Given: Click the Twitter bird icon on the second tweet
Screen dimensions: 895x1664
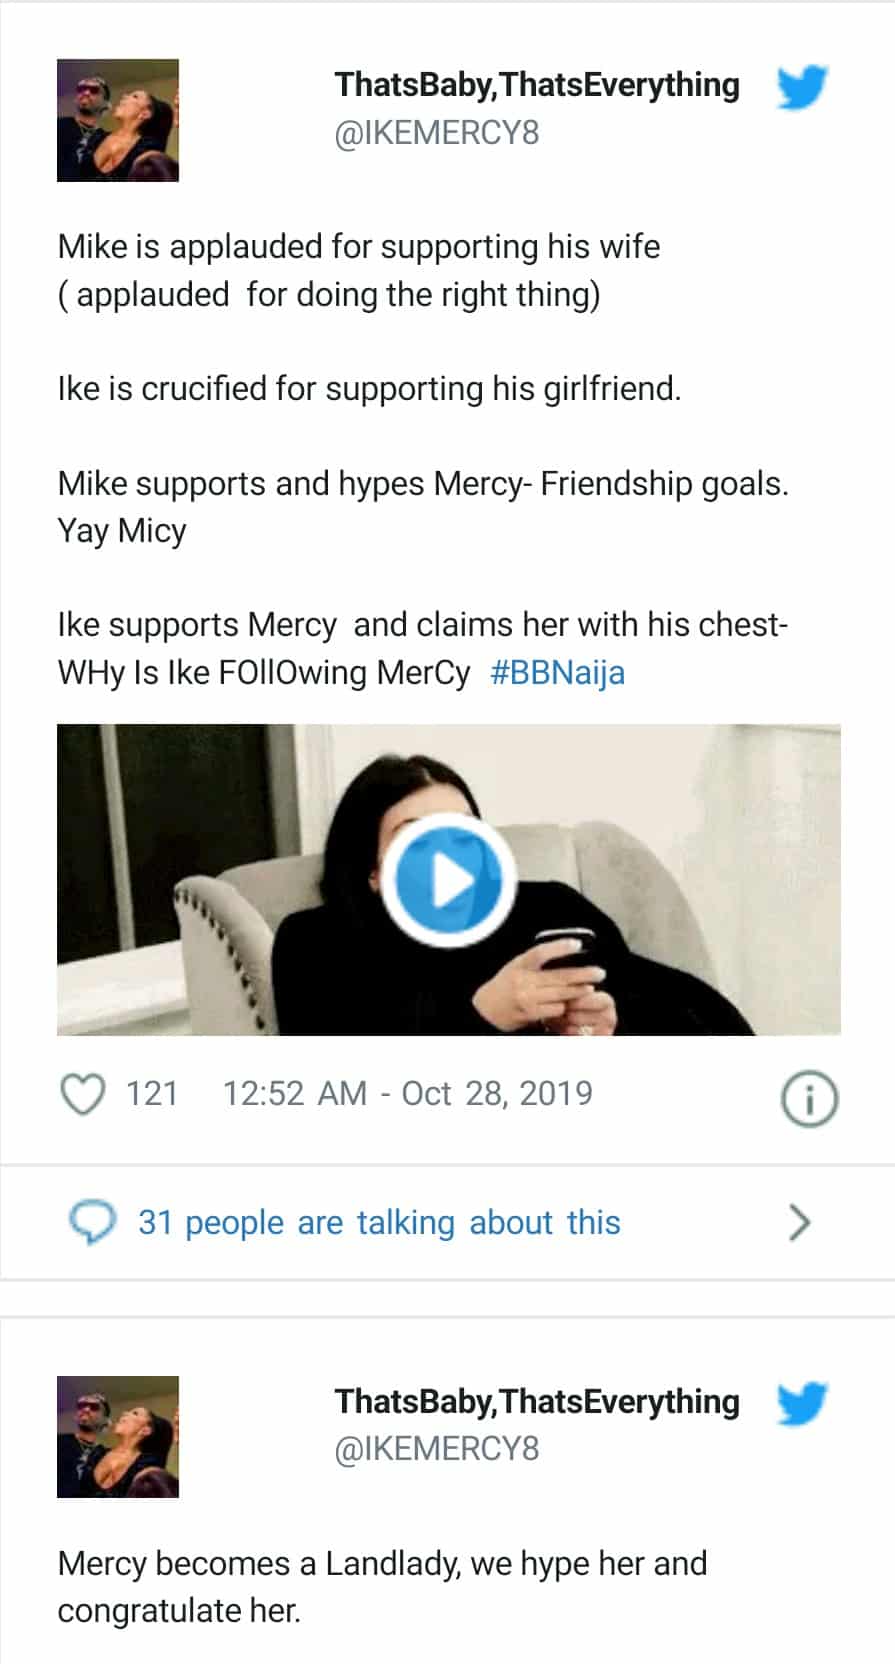Looking at the screenshot, I should tap(802, 1404).
